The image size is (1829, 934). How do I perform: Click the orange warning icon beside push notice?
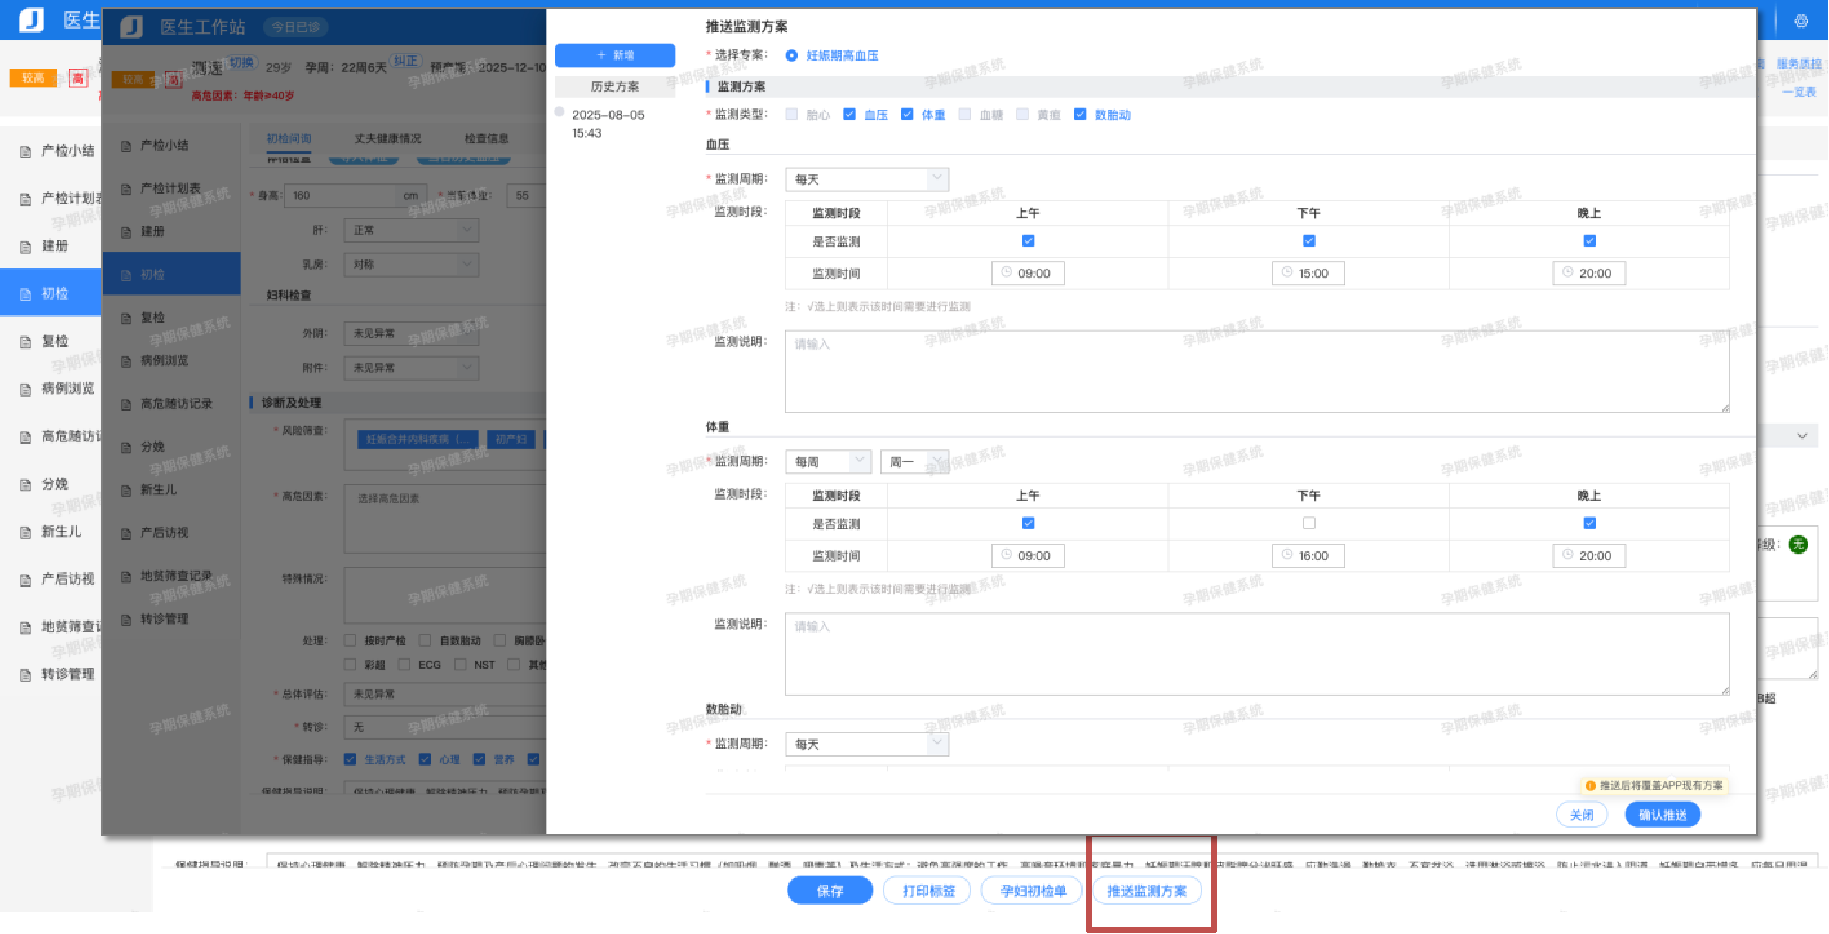[x=1590, y=786]
